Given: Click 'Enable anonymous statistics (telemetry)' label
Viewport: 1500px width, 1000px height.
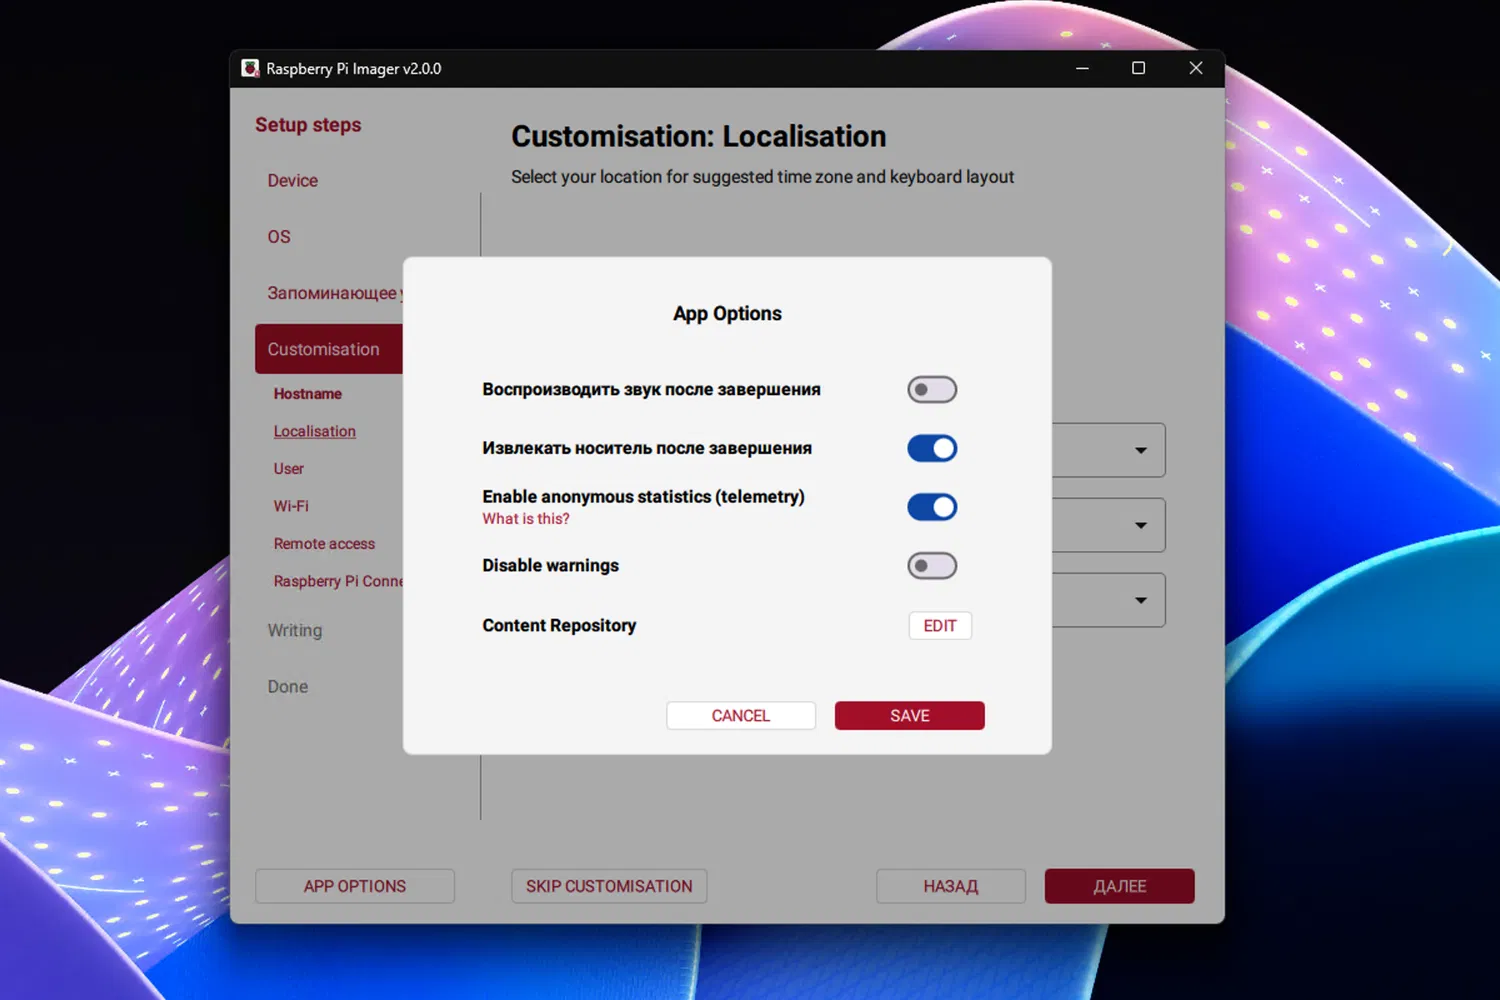Looking at the screenshot, I should click(x=643, y=497).
